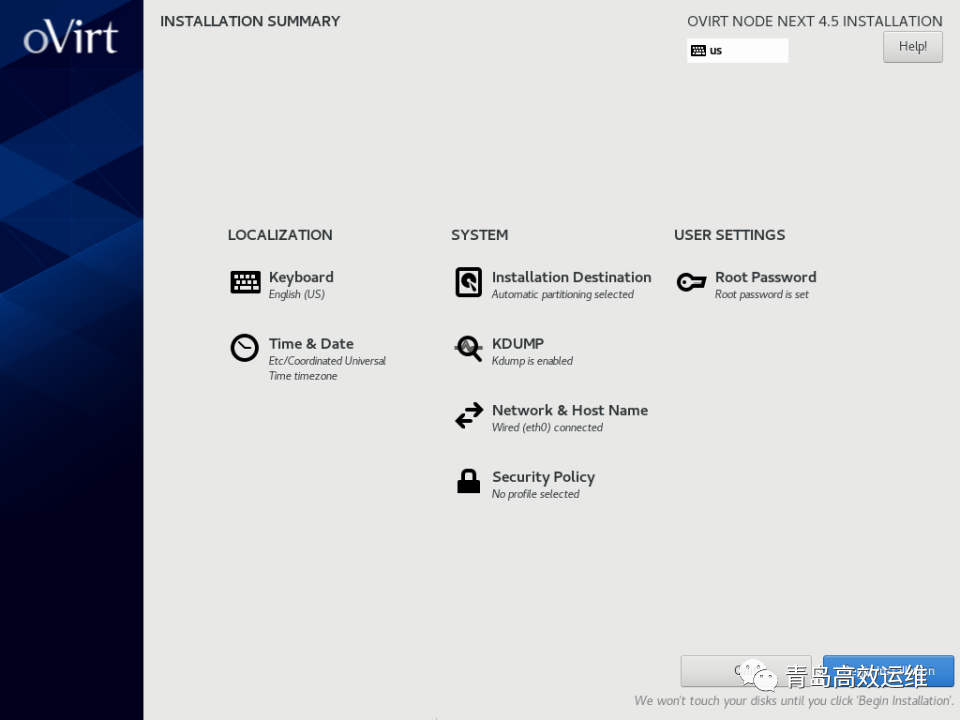The width and height of the screenshot is (960, 720).
Task: Click the Help! button
Action: pyautogui.click(x=912, y=47)
